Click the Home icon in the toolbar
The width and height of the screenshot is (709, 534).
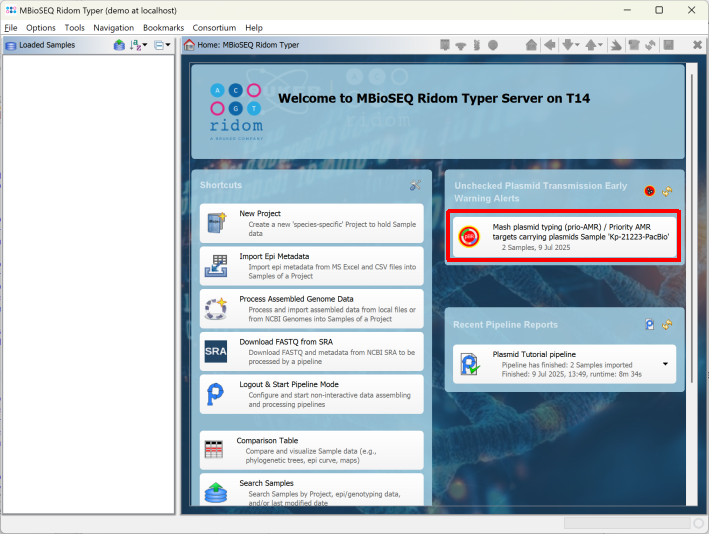coord(531,45)
